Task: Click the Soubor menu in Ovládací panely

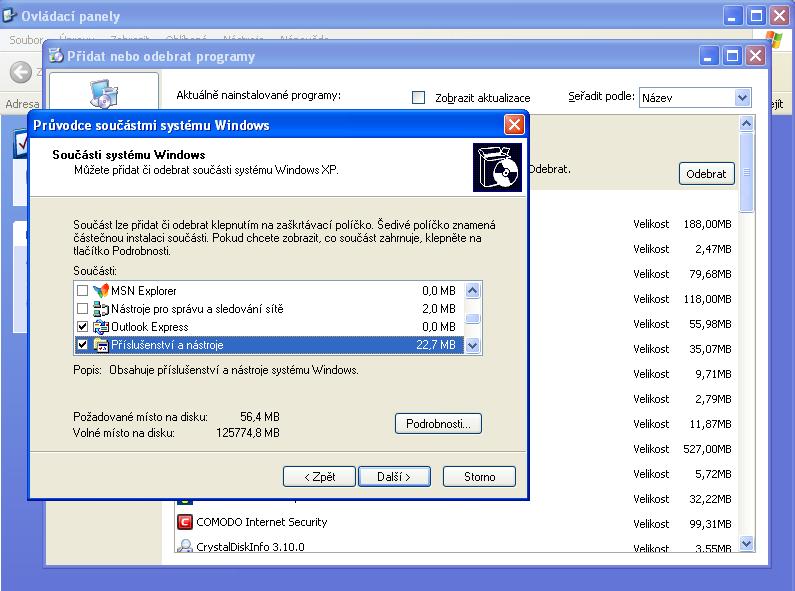Action: coord(25,40)
